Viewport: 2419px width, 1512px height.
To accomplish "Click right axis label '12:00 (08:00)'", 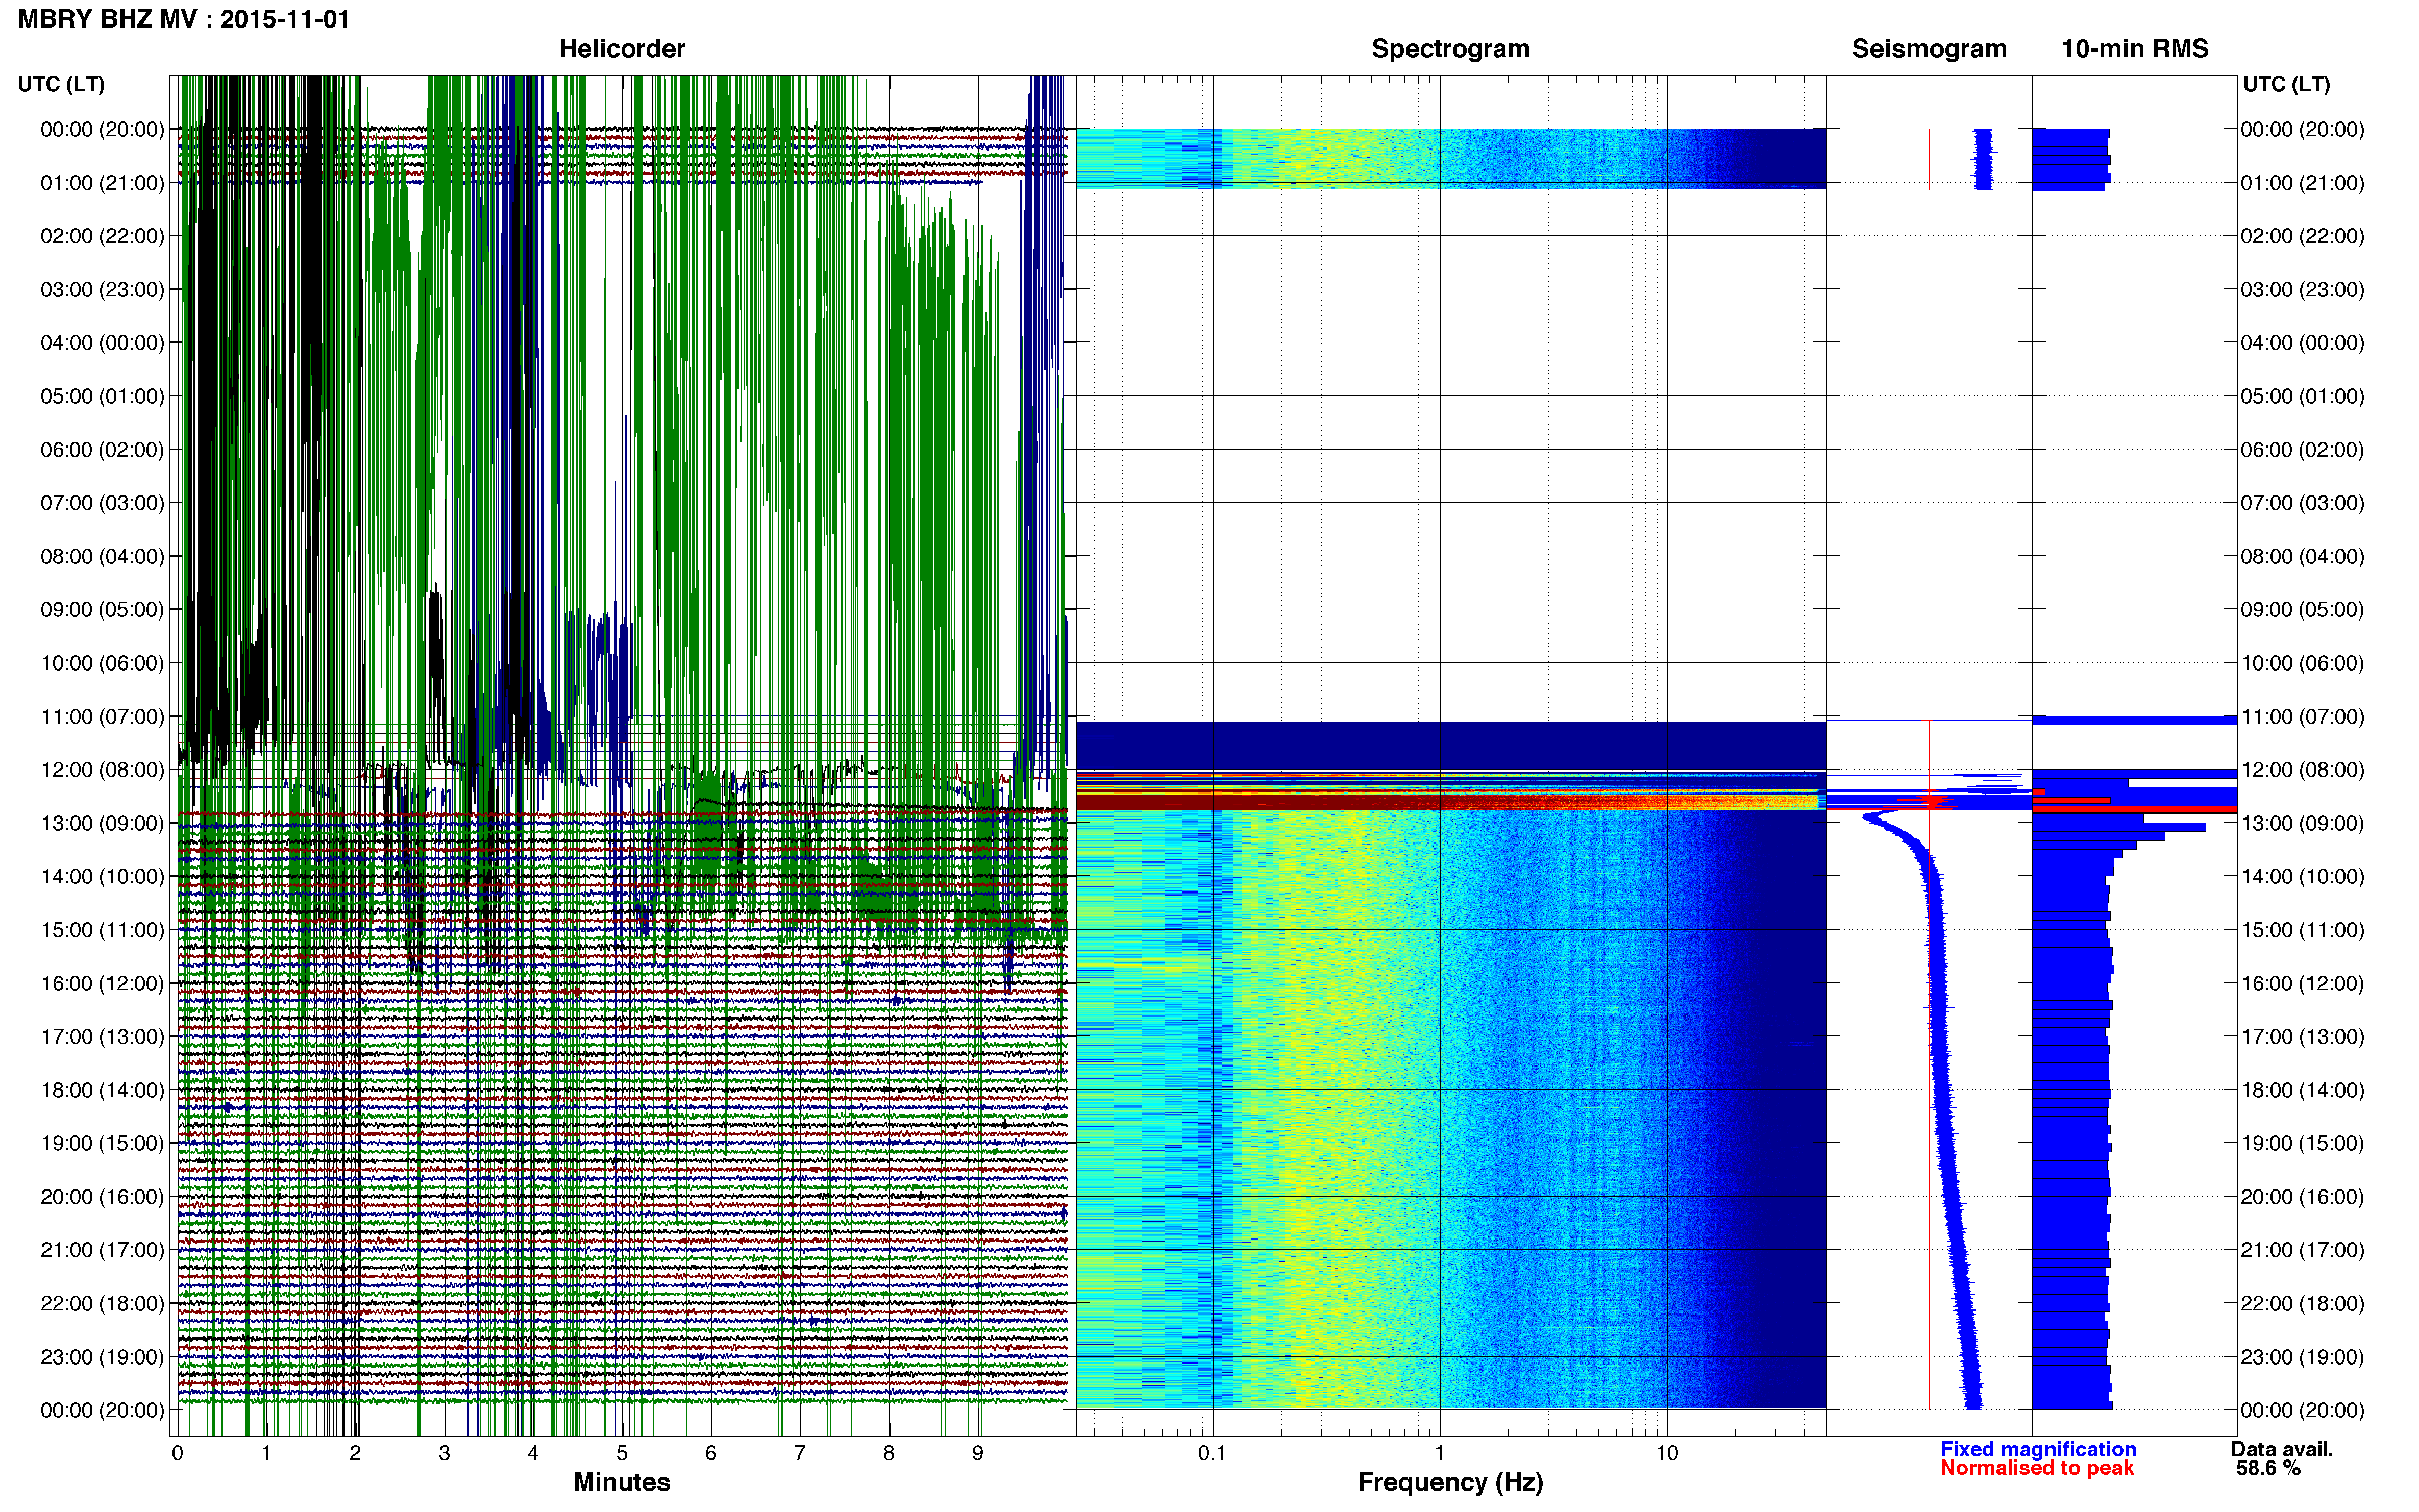I will pos(2302,770).
